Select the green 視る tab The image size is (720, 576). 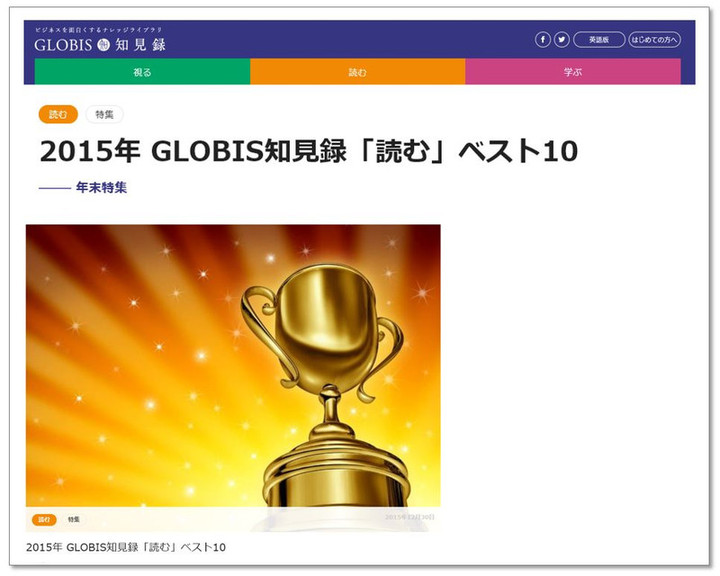point(142,72)
